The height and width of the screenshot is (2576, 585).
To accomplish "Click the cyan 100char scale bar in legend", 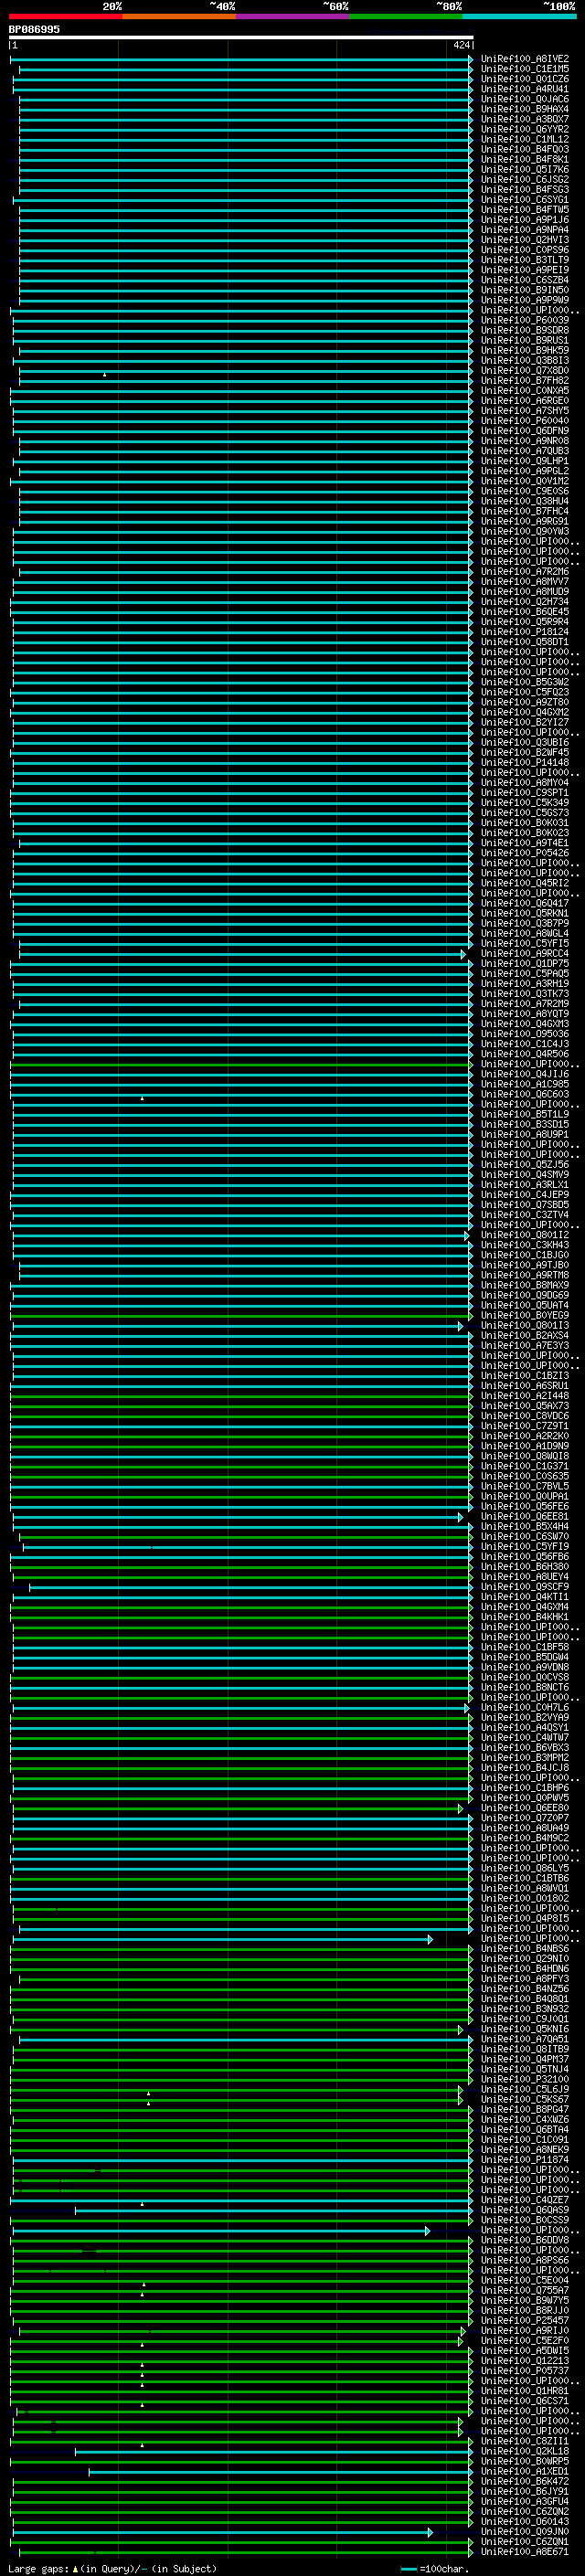I will click(408, 2568).
